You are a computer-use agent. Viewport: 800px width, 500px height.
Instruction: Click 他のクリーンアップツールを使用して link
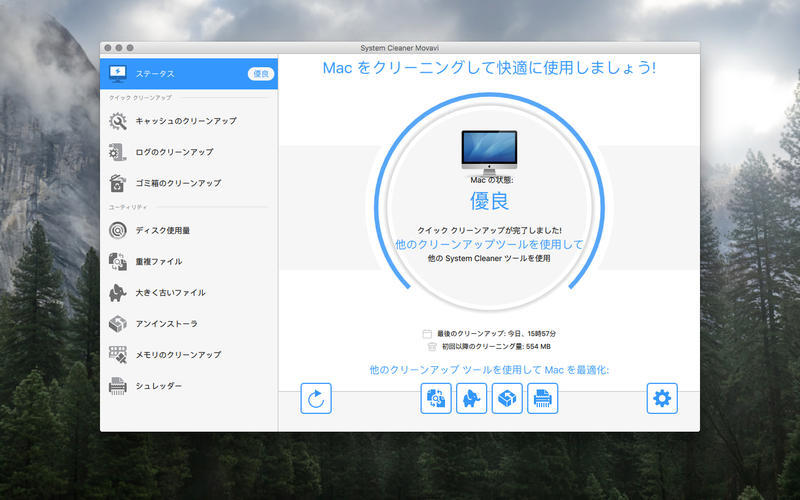pos(489,244)
